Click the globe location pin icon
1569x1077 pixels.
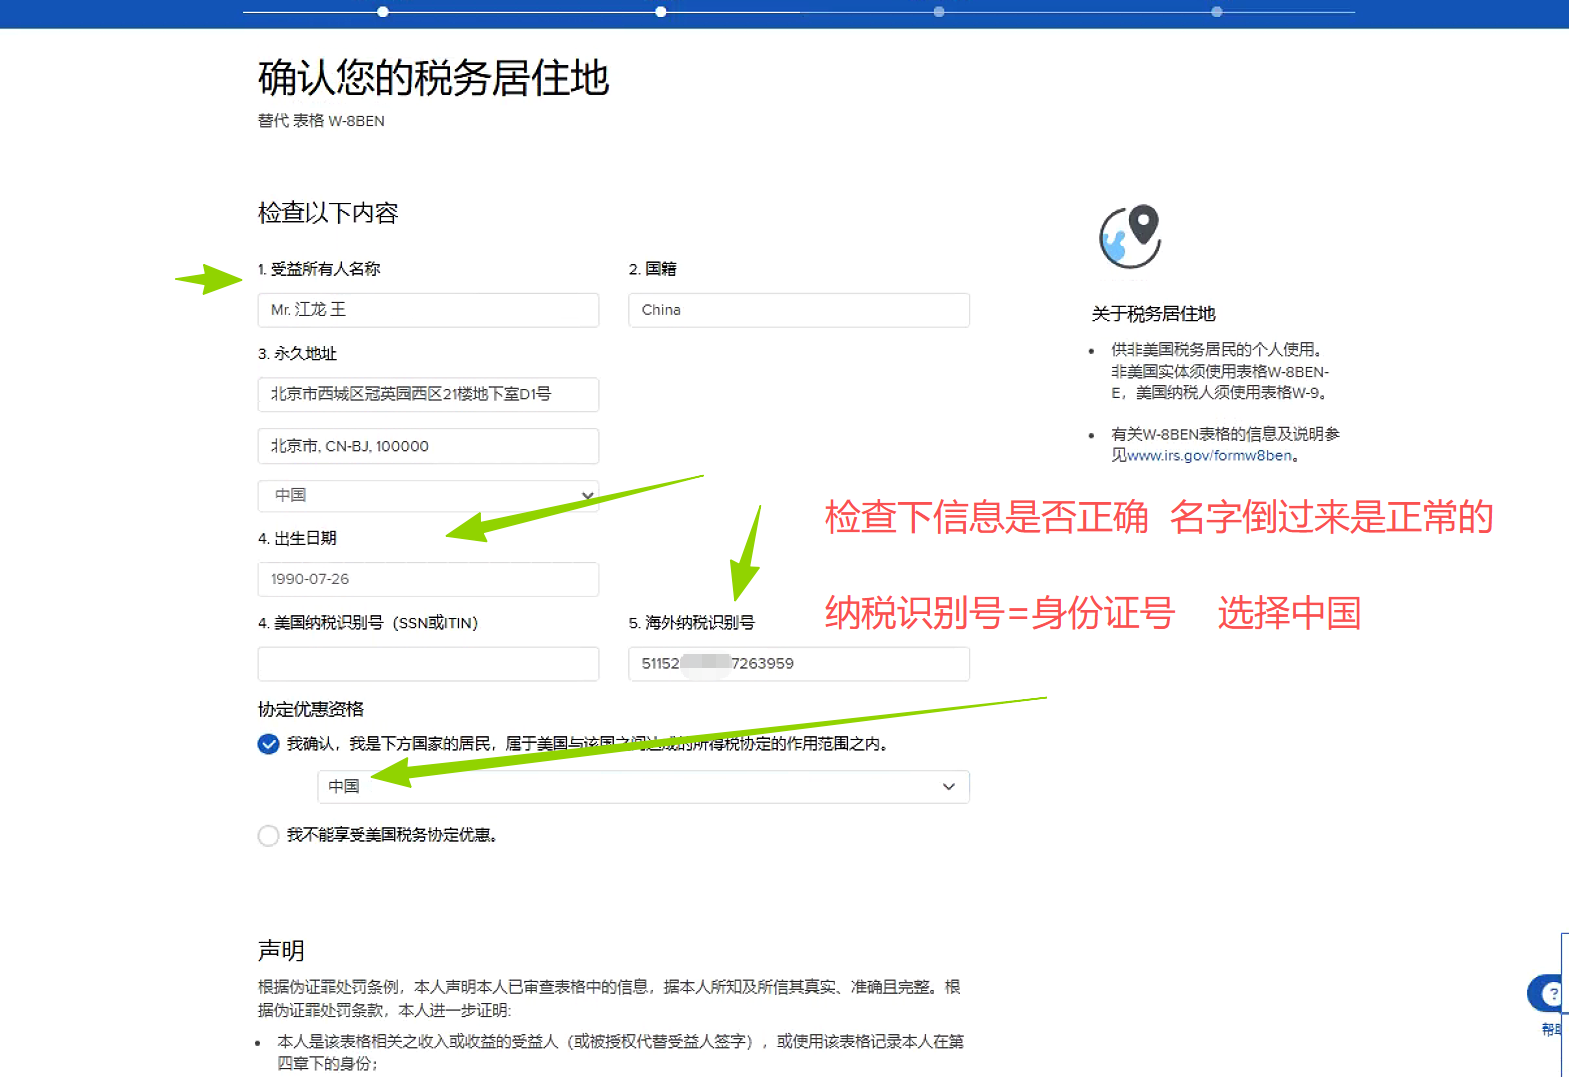(1130, 237)
